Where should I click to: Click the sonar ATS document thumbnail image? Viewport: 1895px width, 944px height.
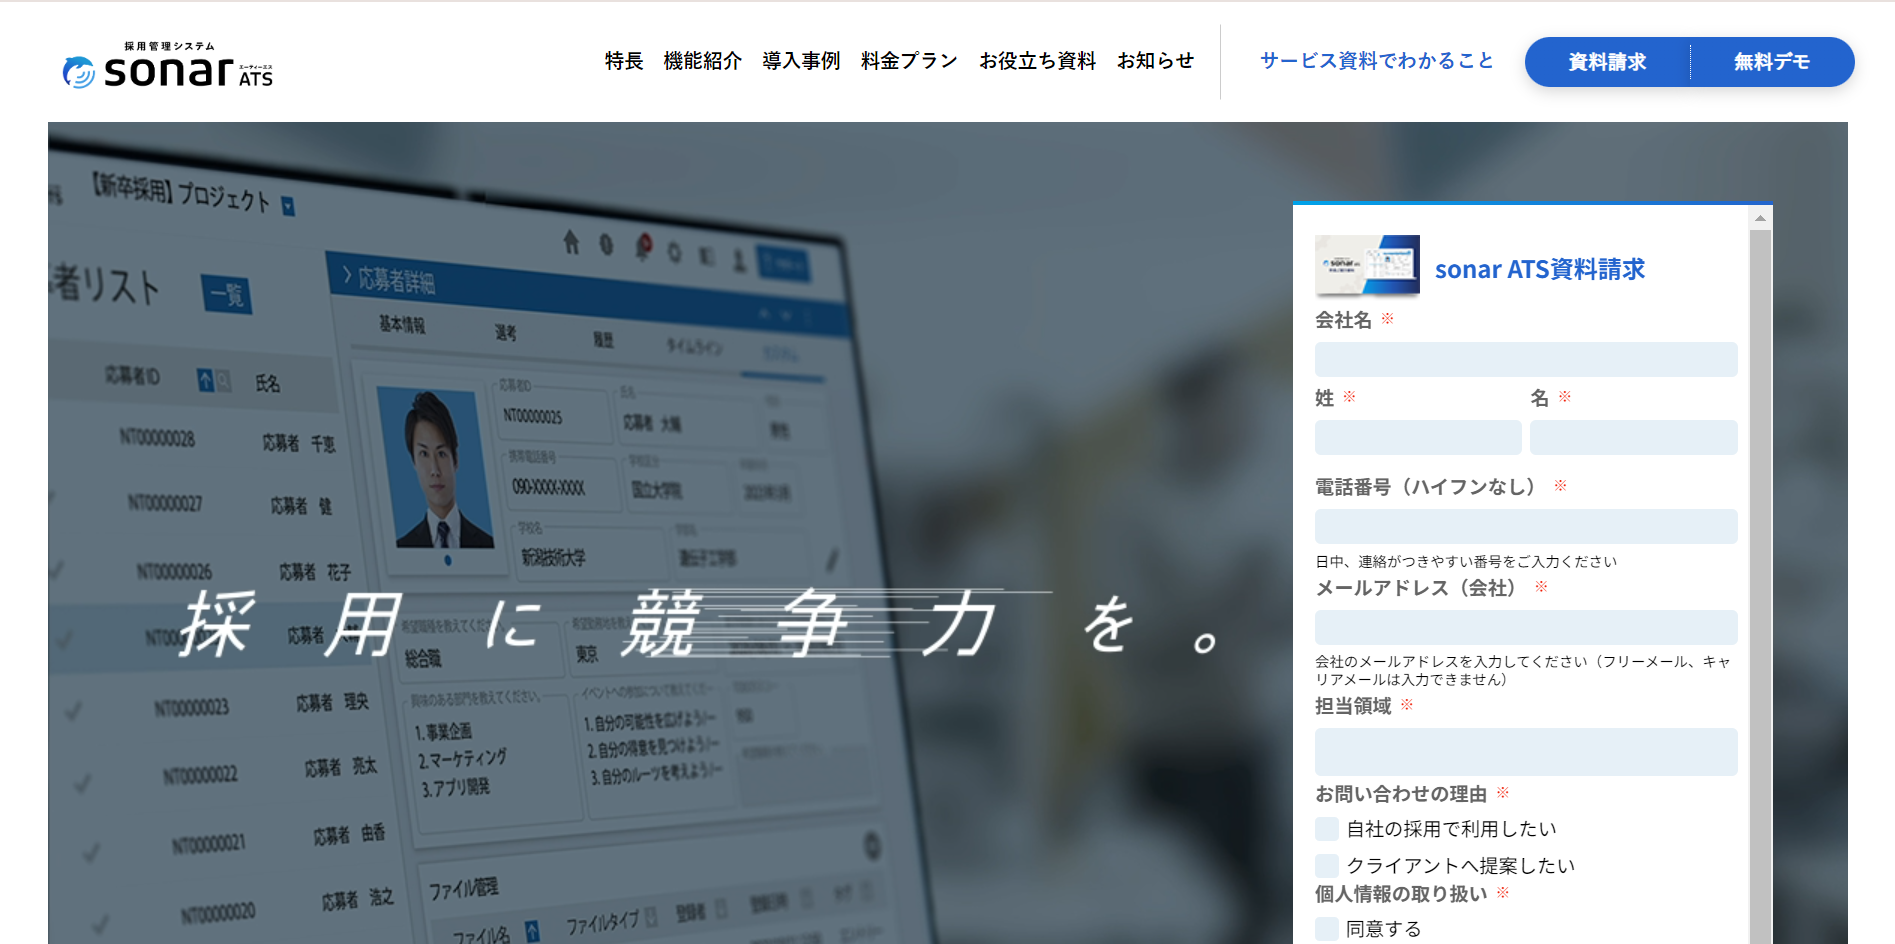(1367, 266)
